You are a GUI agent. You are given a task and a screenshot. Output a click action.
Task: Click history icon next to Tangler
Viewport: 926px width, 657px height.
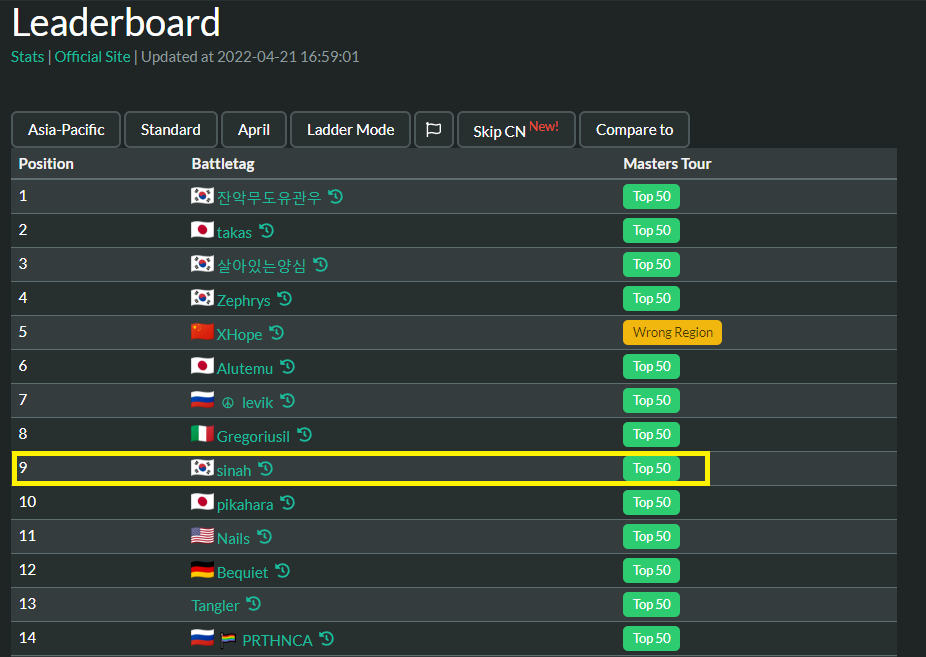253,605
